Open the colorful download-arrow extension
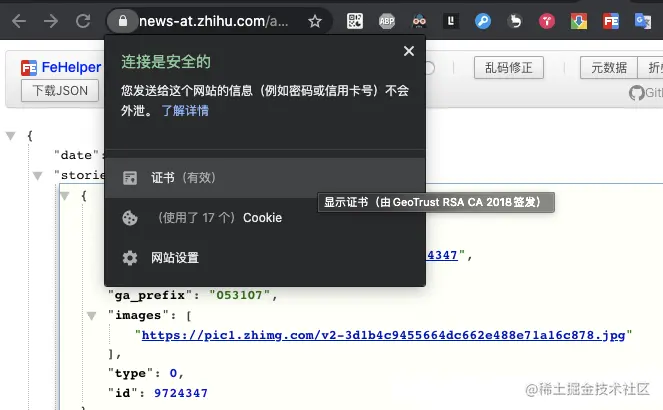Image resolution: width=663 pixels, height=410 pixels. point(579,21)
